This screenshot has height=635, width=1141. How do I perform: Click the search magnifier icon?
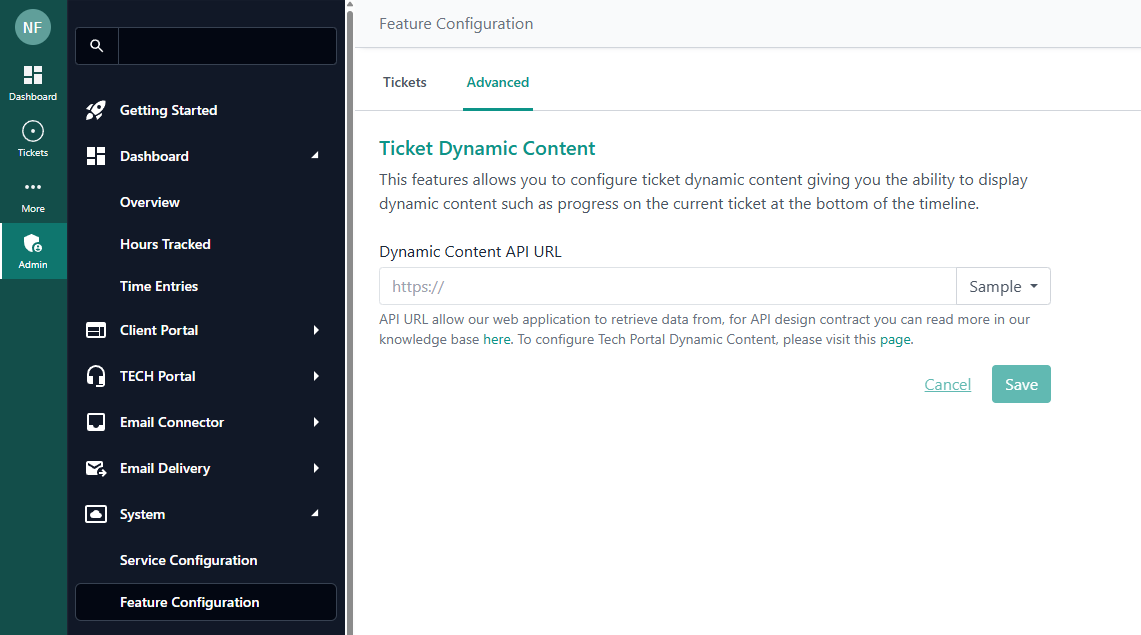point(97,46)
